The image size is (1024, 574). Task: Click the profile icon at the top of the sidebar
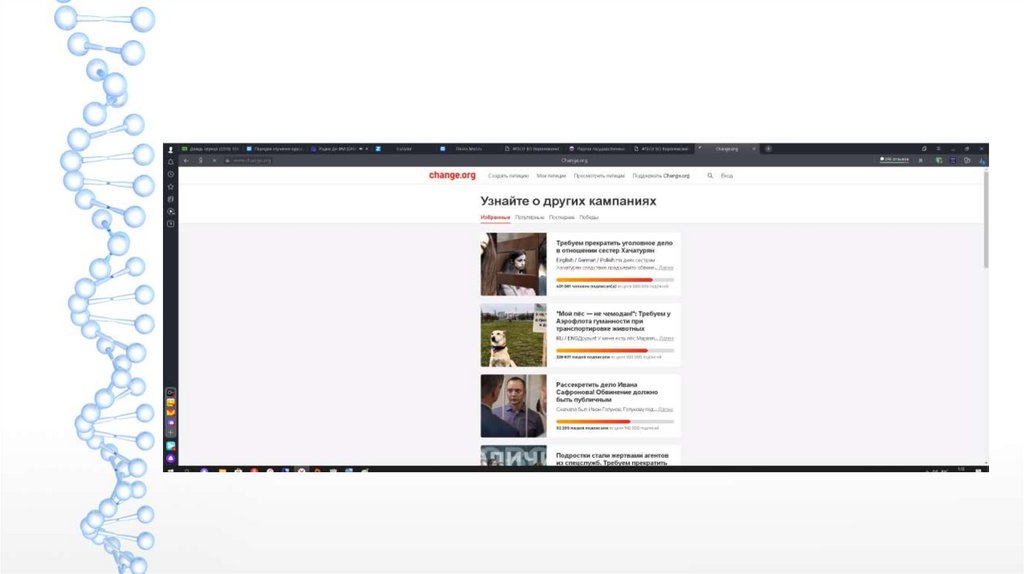click(170, 150)
